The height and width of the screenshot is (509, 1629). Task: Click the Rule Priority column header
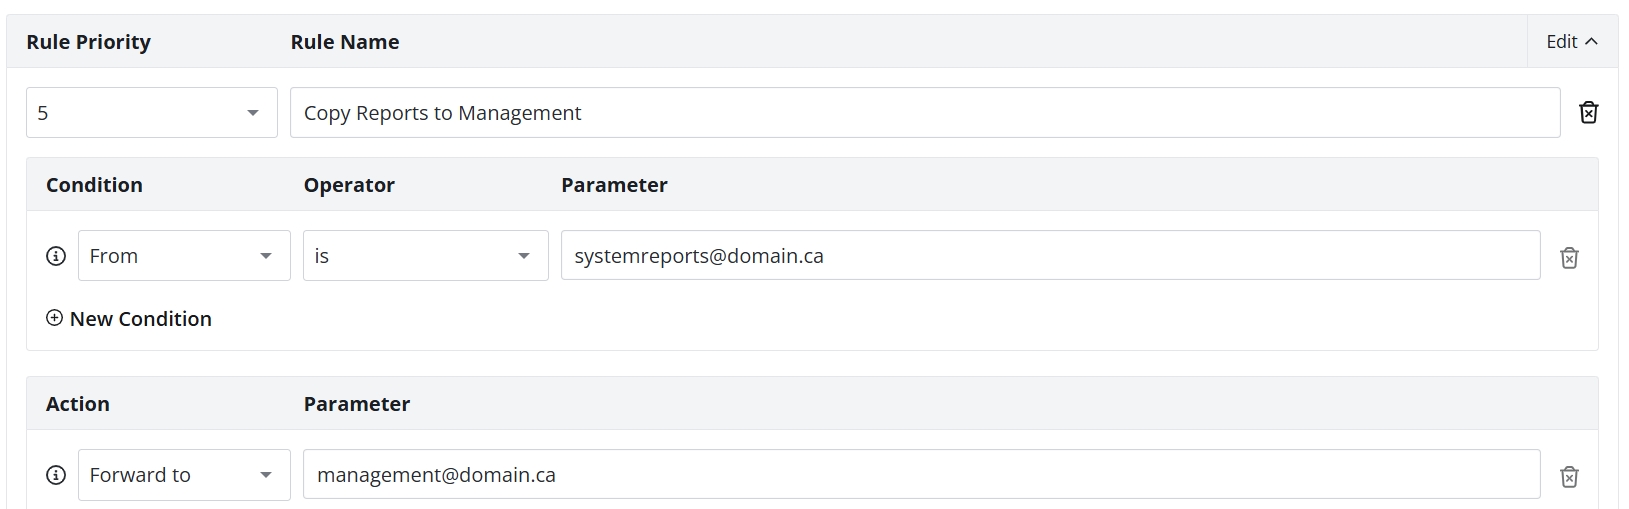click(88, 42)
